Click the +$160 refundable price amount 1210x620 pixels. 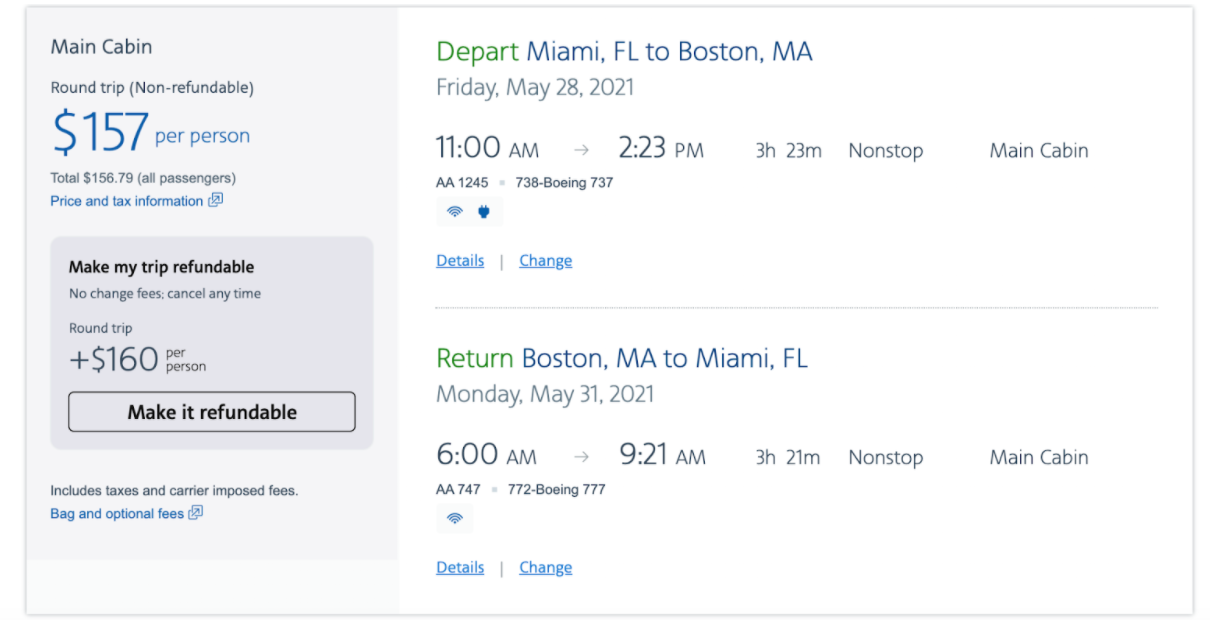click(114, 359)
